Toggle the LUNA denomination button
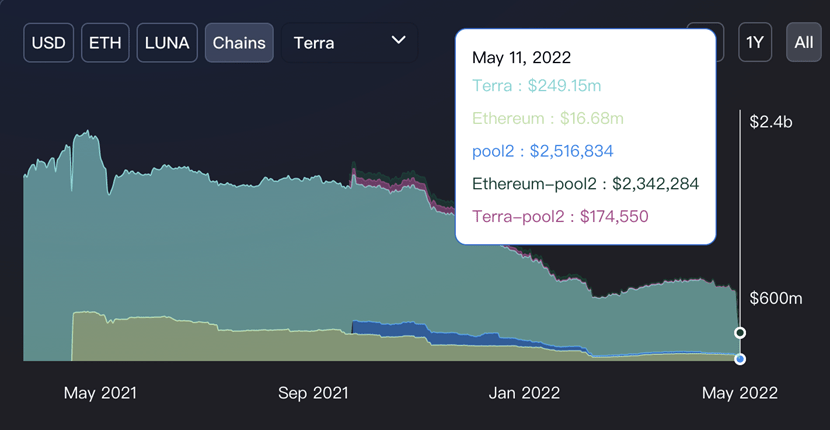 [x=167, y=43]
